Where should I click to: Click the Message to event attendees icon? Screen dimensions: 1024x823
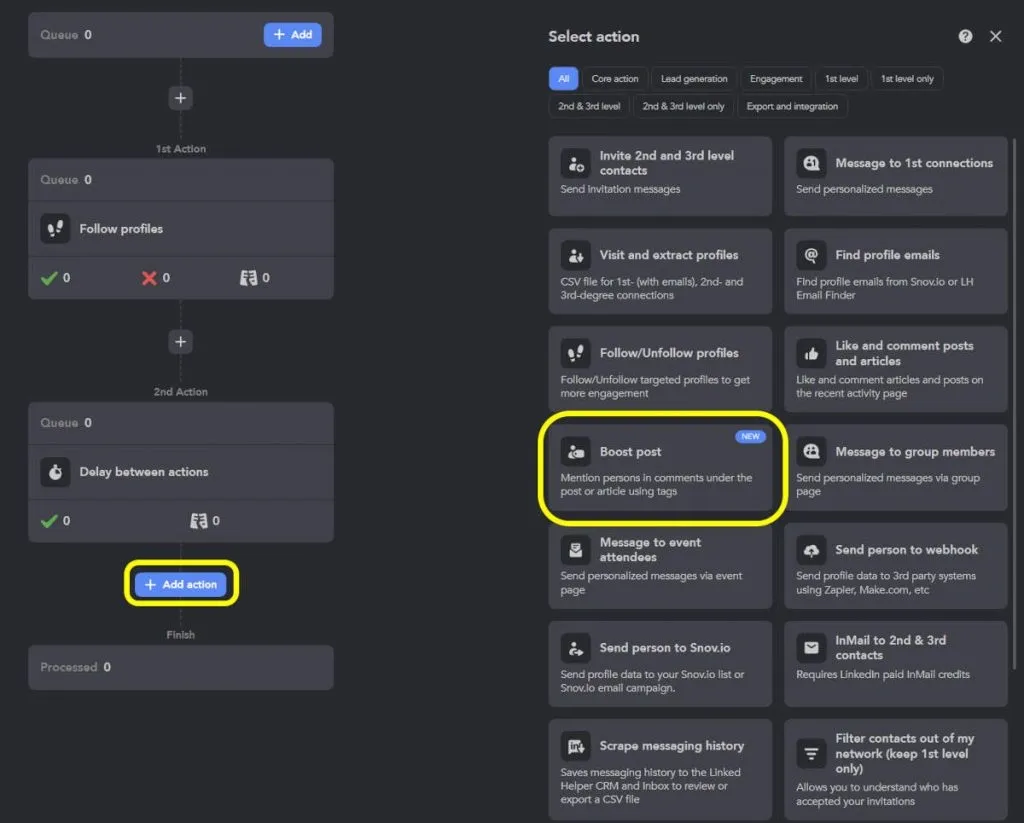click(x=575, y=550)
